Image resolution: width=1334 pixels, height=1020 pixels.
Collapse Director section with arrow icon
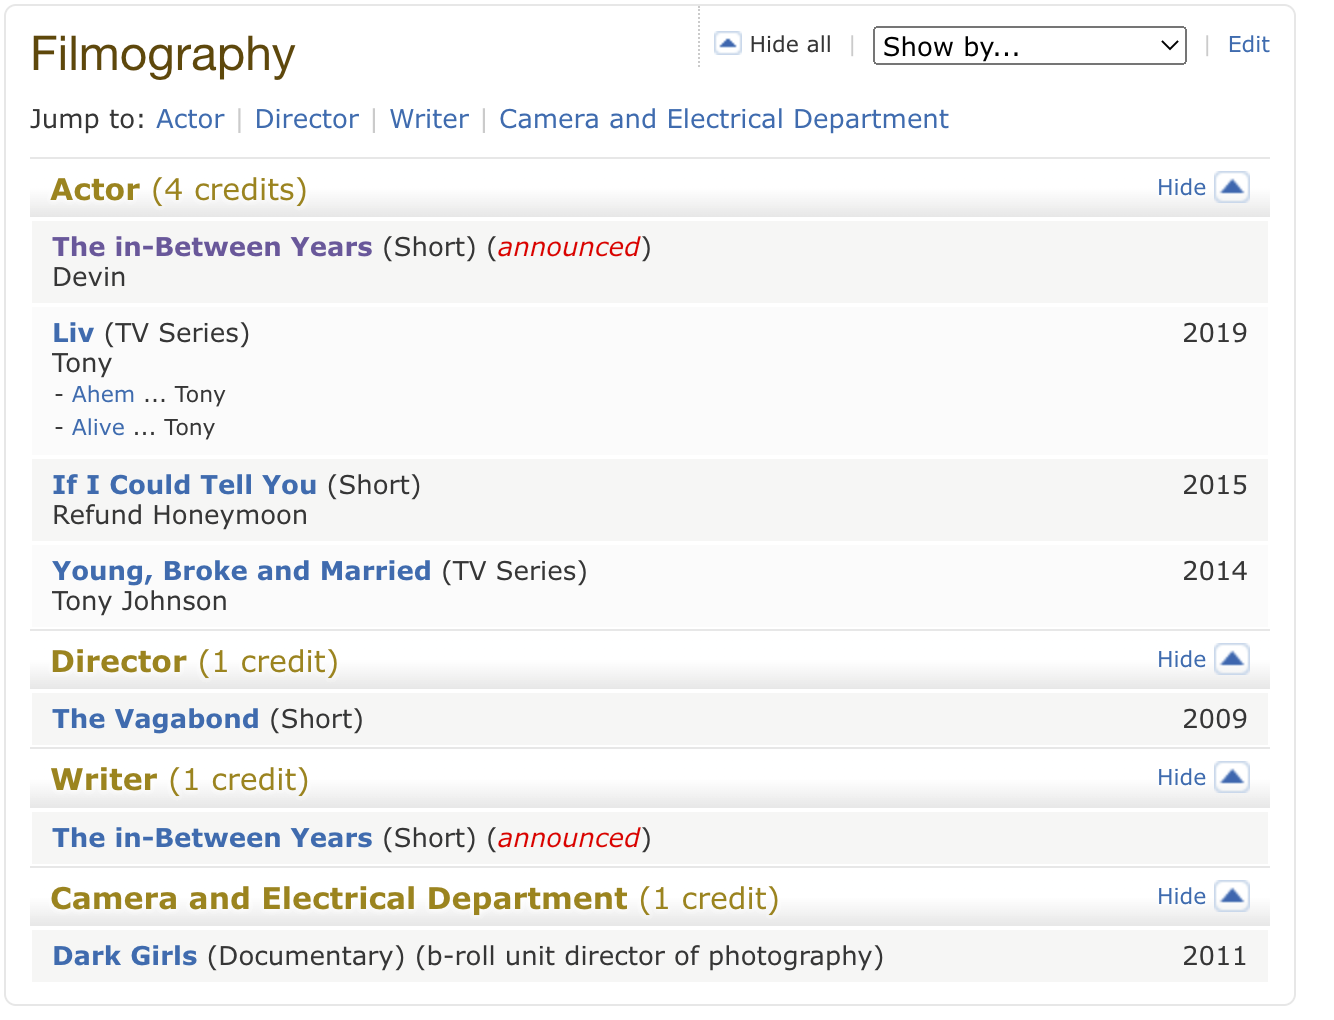(1232, 659)
